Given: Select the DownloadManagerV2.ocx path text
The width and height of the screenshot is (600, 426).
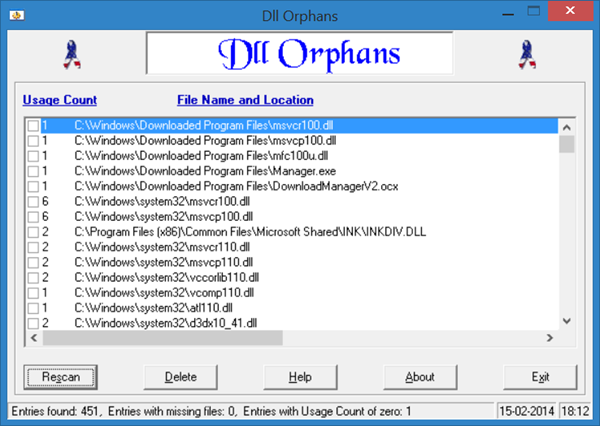Looking at the screenshot, I should [x=236, y=186].
